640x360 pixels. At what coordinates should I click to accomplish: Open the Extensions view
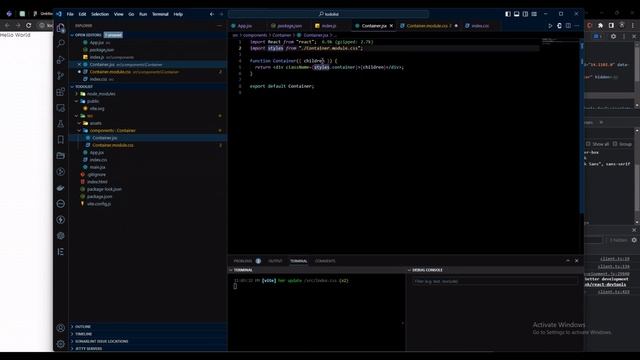coord(61,91)
